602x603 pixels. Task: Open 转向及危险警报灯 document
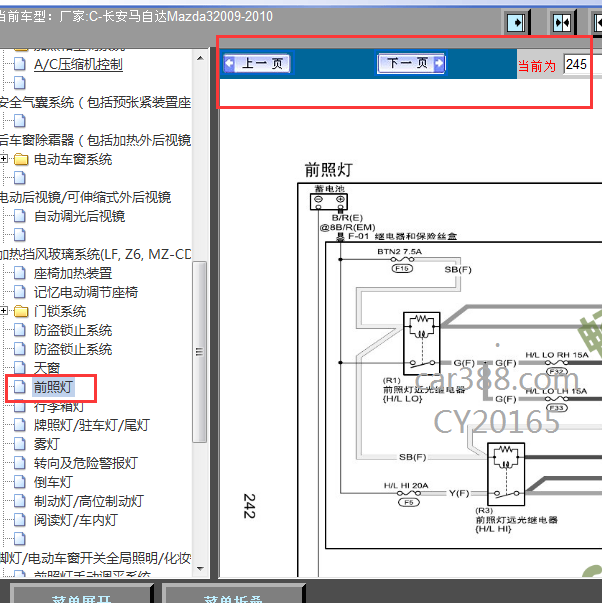pos(85,463)
